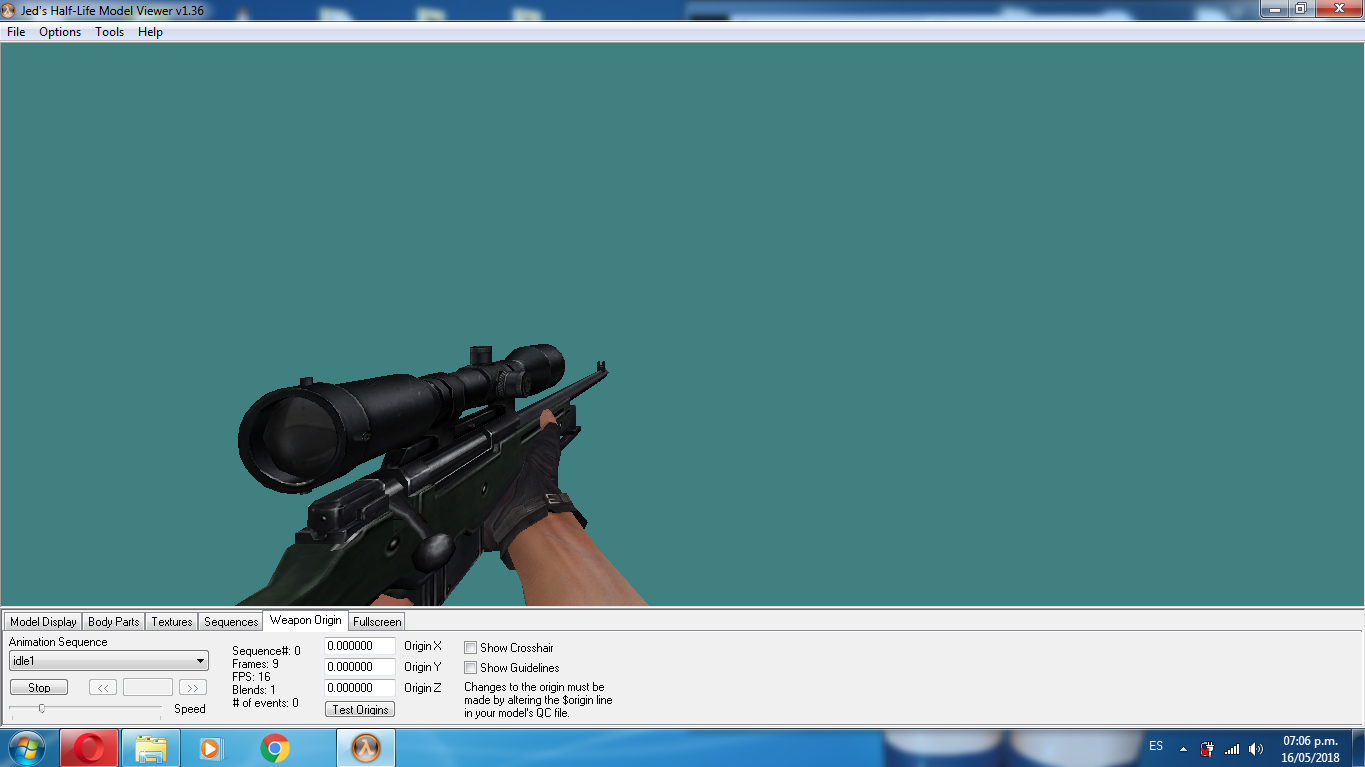Click the animation Speed slider handle
The image size is (1365, 767).
pos(41,709)
